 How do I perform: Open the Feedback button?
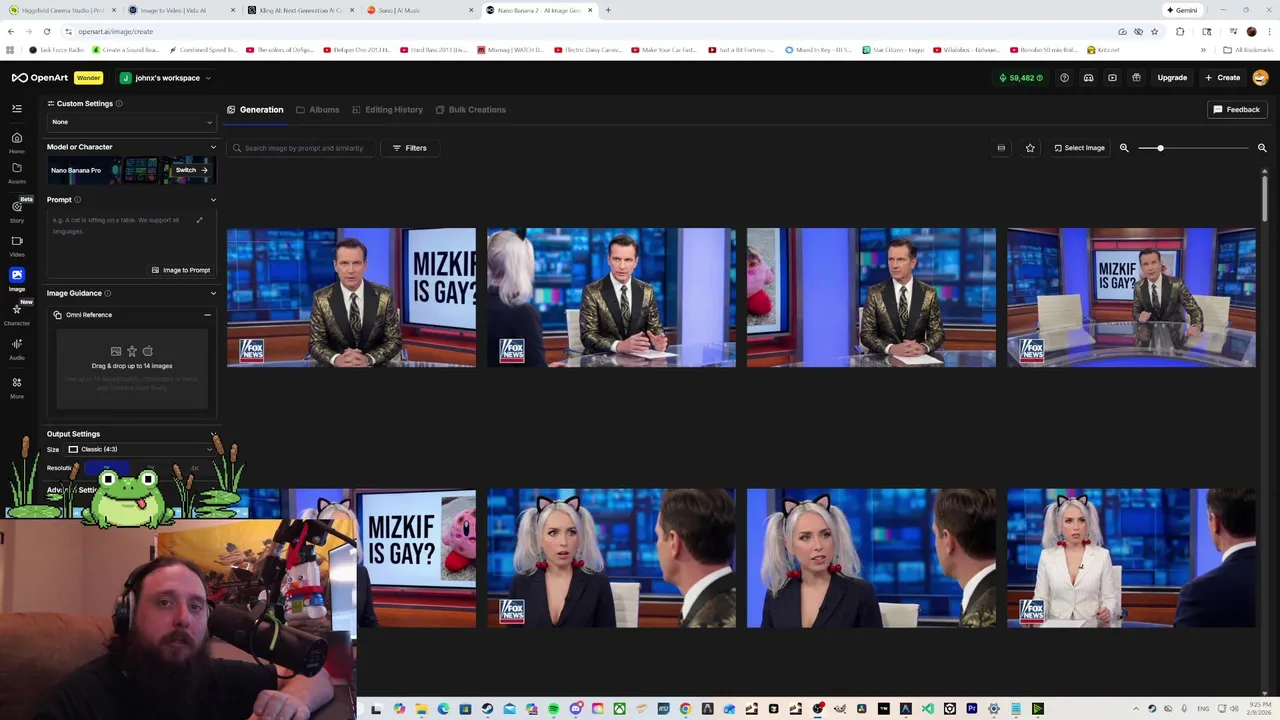[1237, 110]
